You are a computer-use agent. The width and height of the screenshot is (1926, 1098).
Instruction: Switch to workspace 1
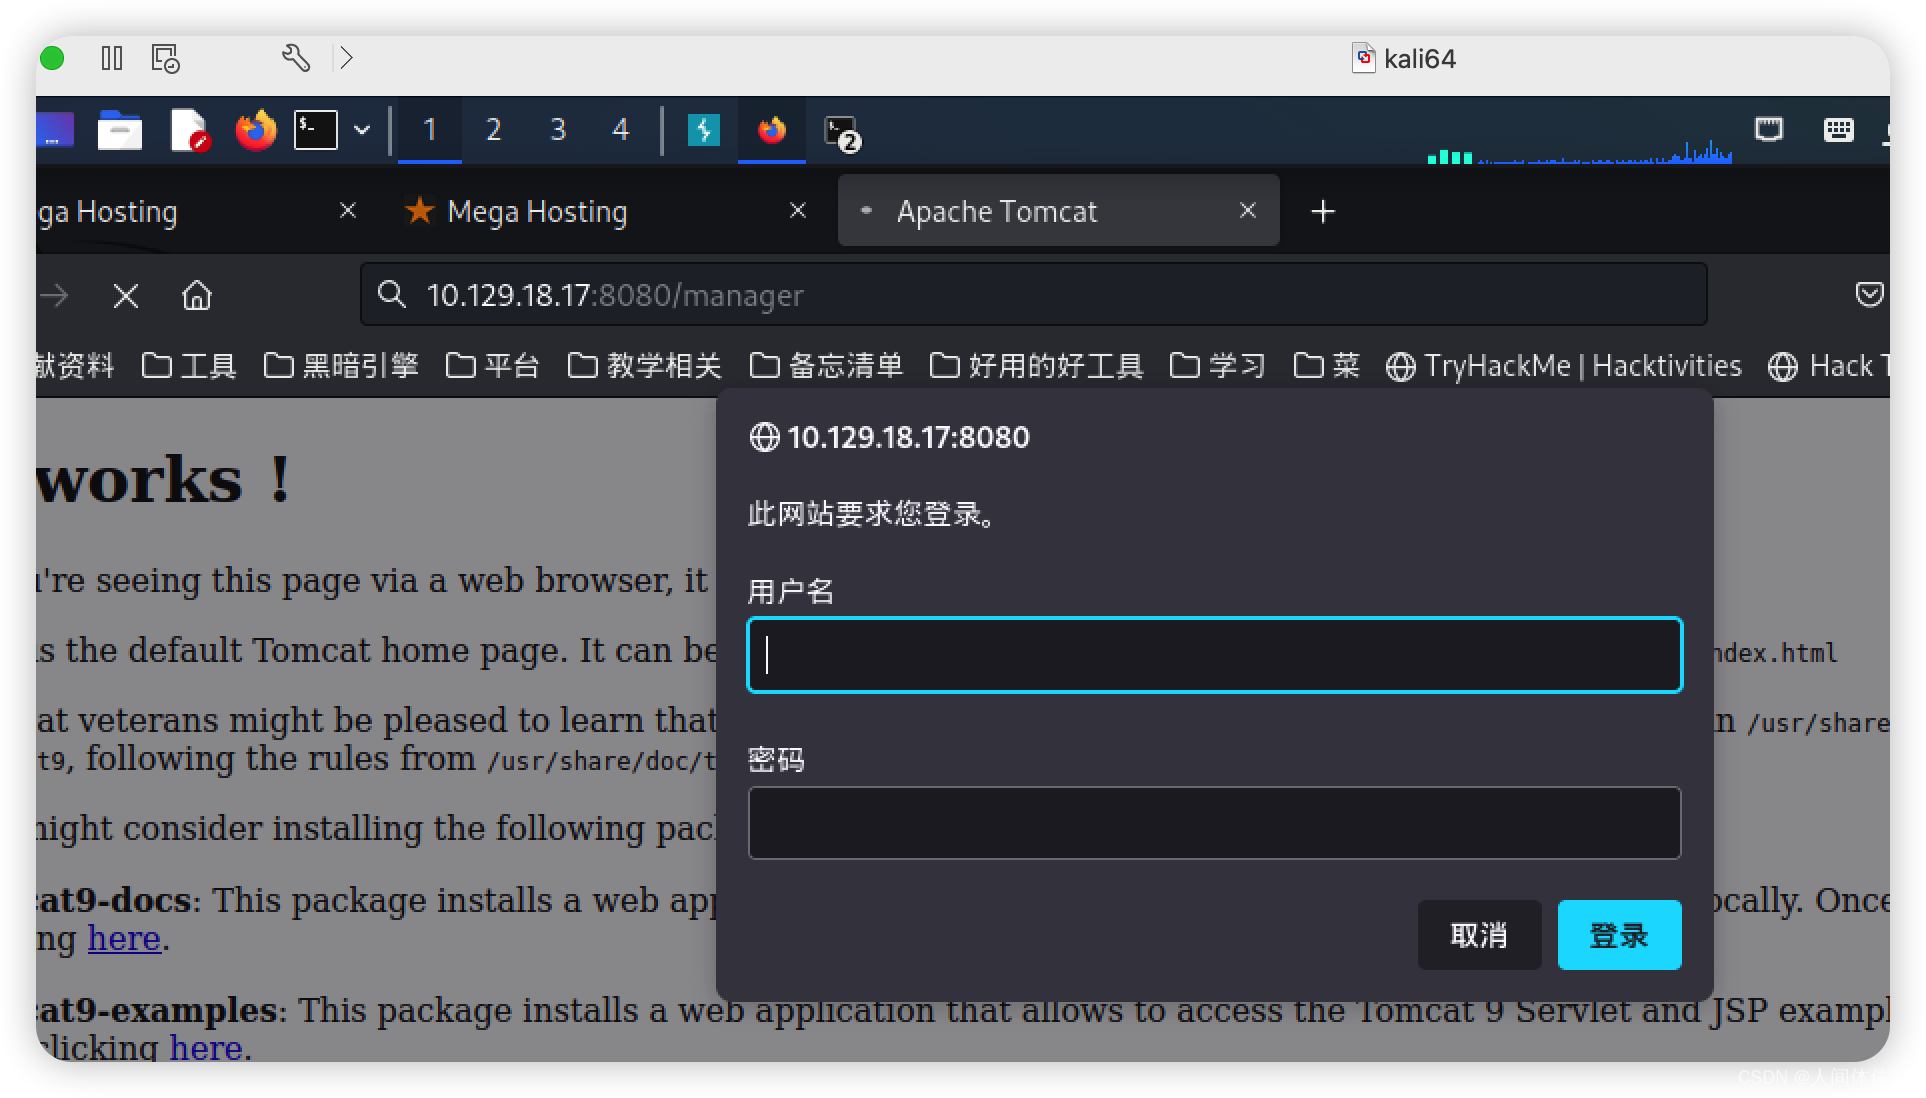coord(430,130)
